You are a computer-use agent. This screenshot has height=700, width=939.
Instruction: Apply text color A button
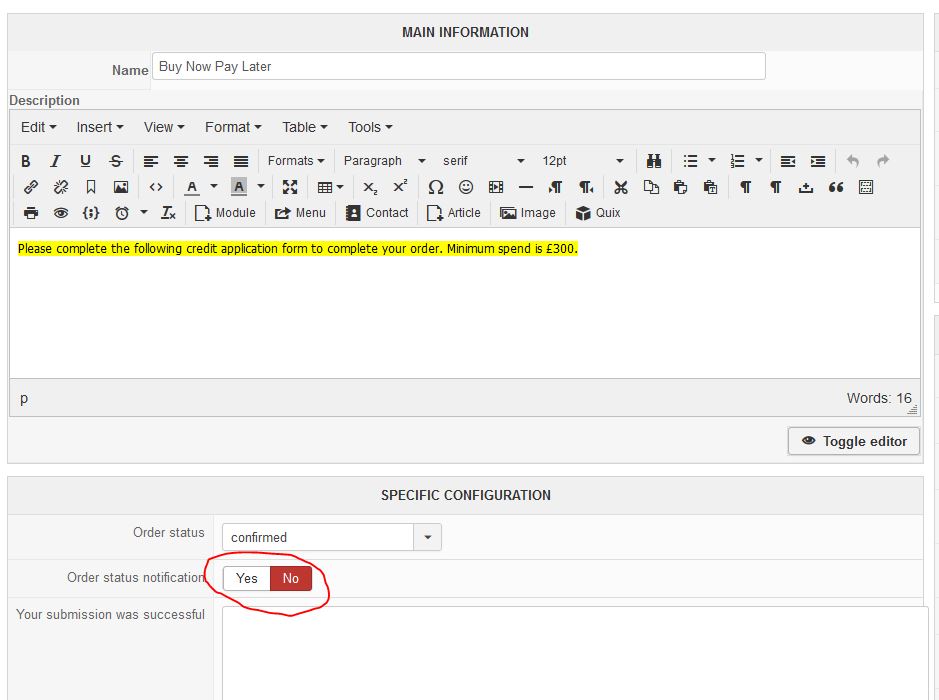click(192, 187)
